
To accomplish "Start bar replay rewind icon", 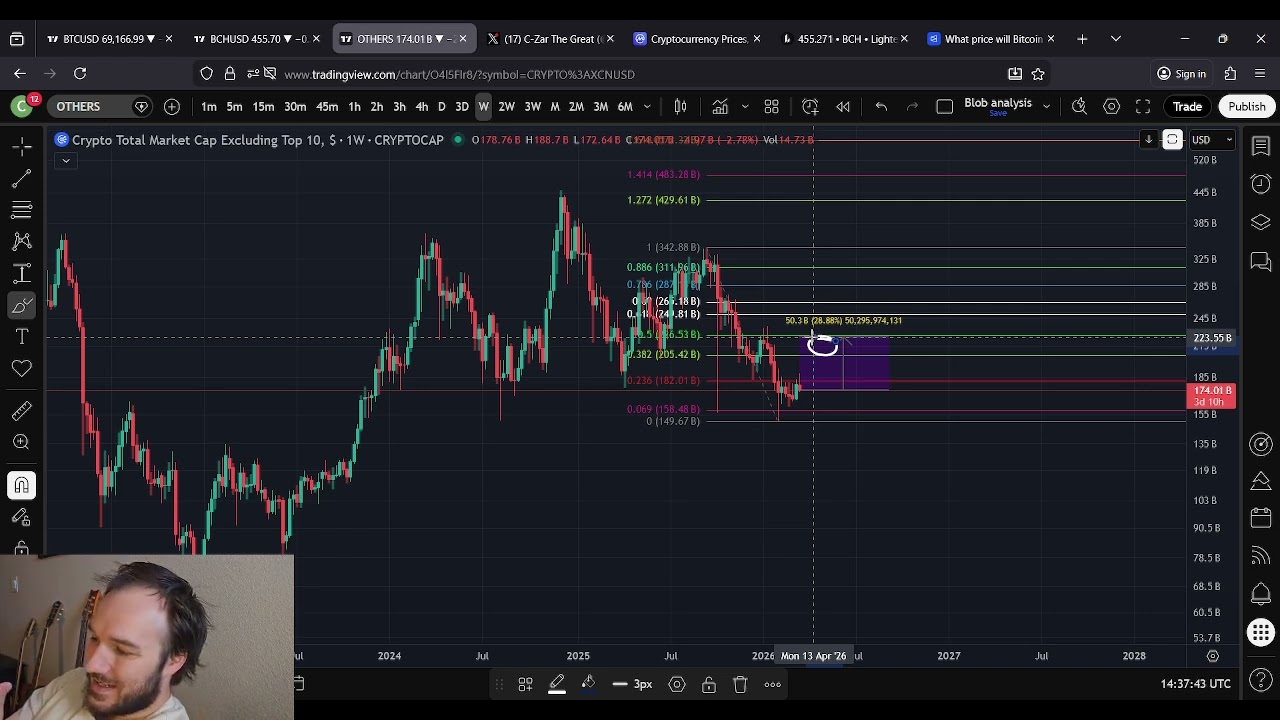I will tap(843, 106).
